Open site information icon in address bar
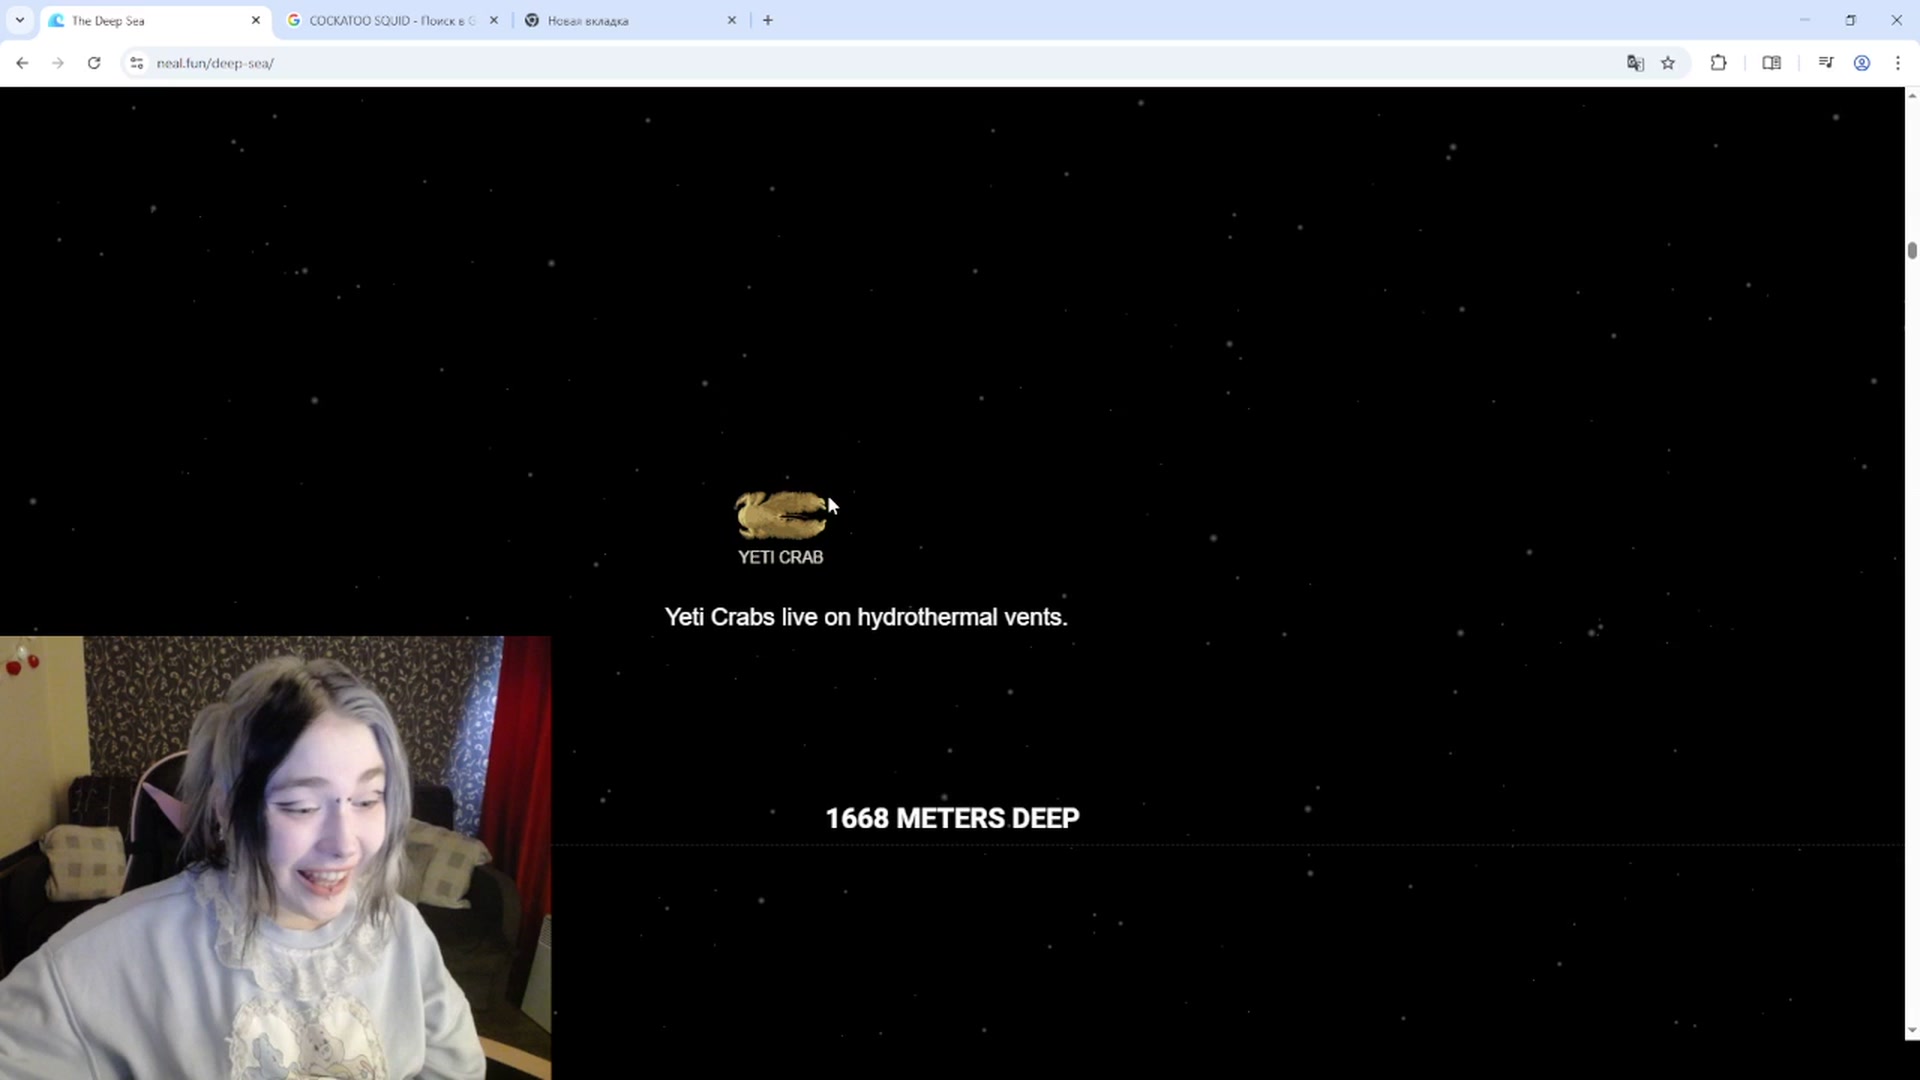 [x=137, y=63]
